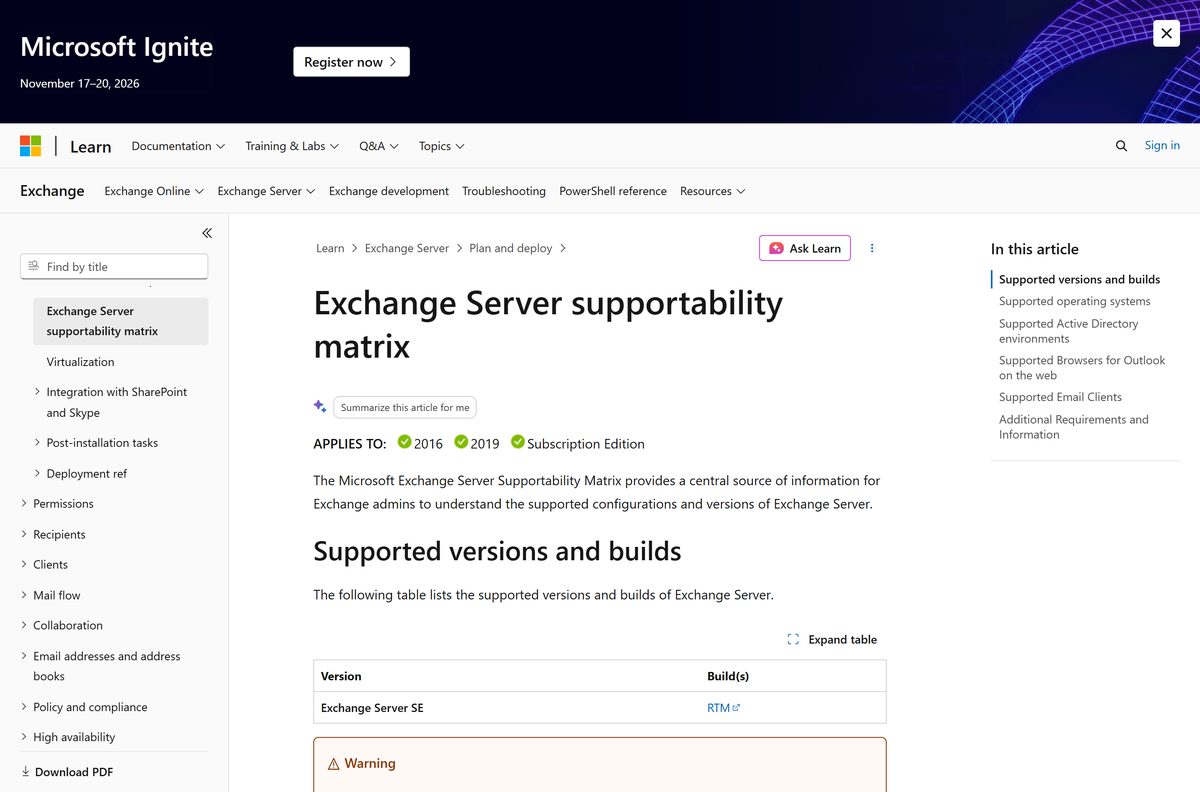Click the Exchange Server breadcrumb

tap(407, 248)
